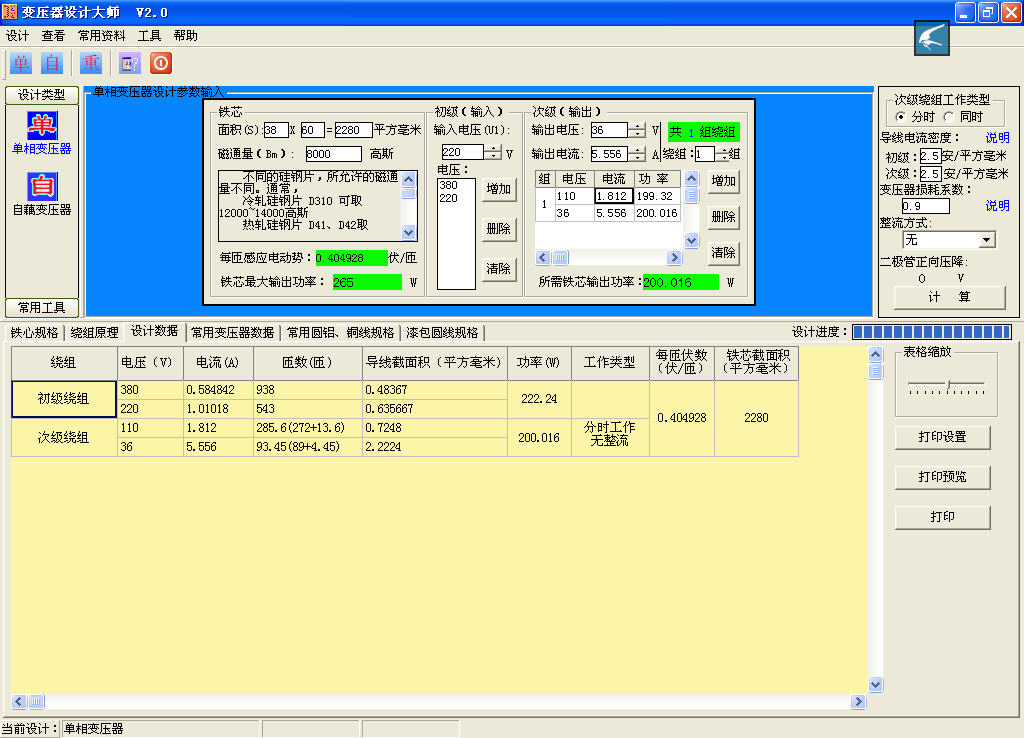The width and height of the screenshot is (1024, 738).
Task: Select the 同时 radio button
Action: pos(949,116)
